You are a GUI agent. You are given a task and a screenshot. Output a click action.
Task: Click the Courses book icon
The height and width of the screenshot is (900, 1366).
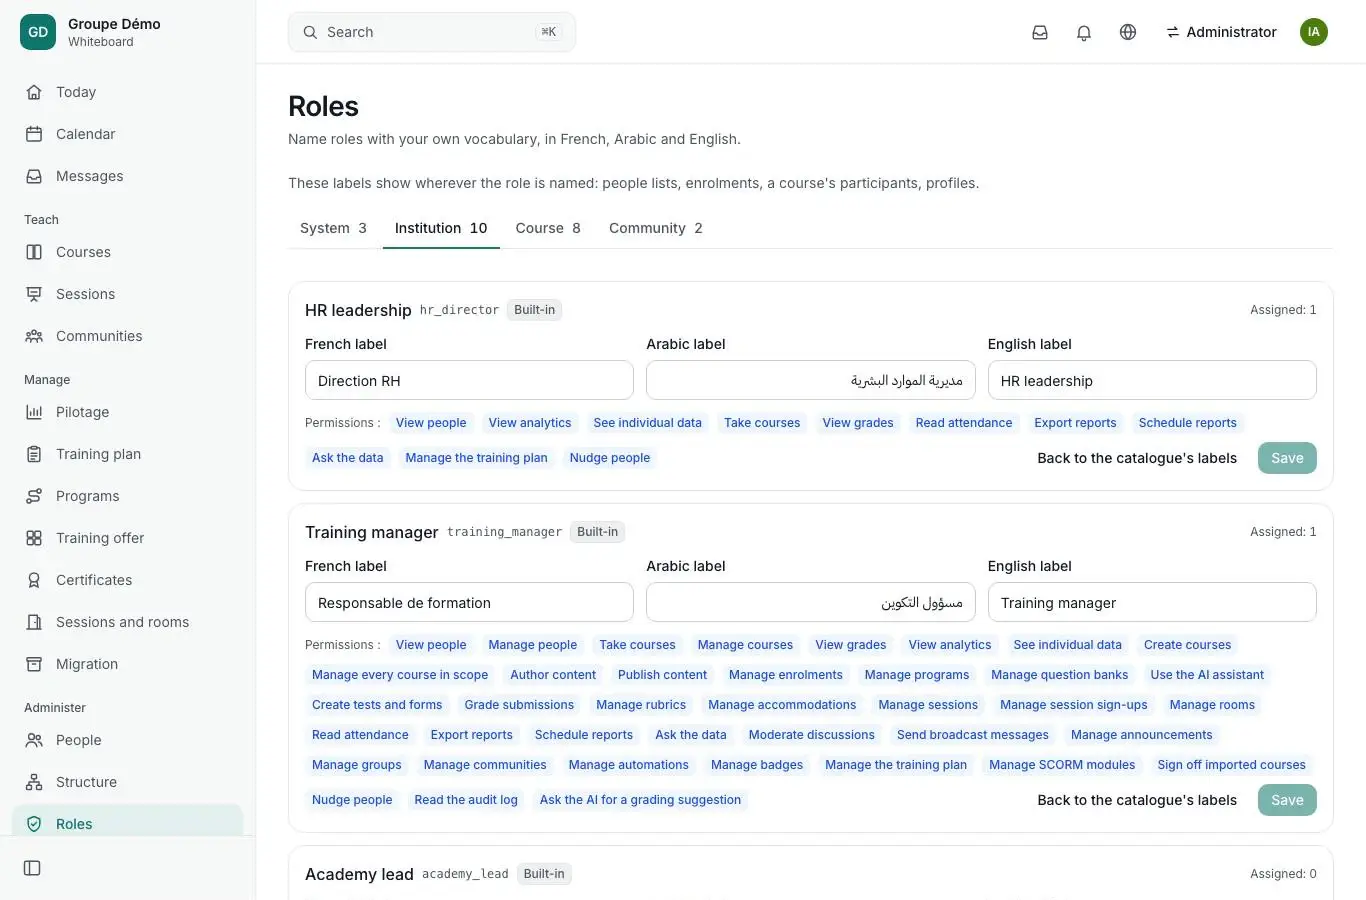(x=34, y=252)
